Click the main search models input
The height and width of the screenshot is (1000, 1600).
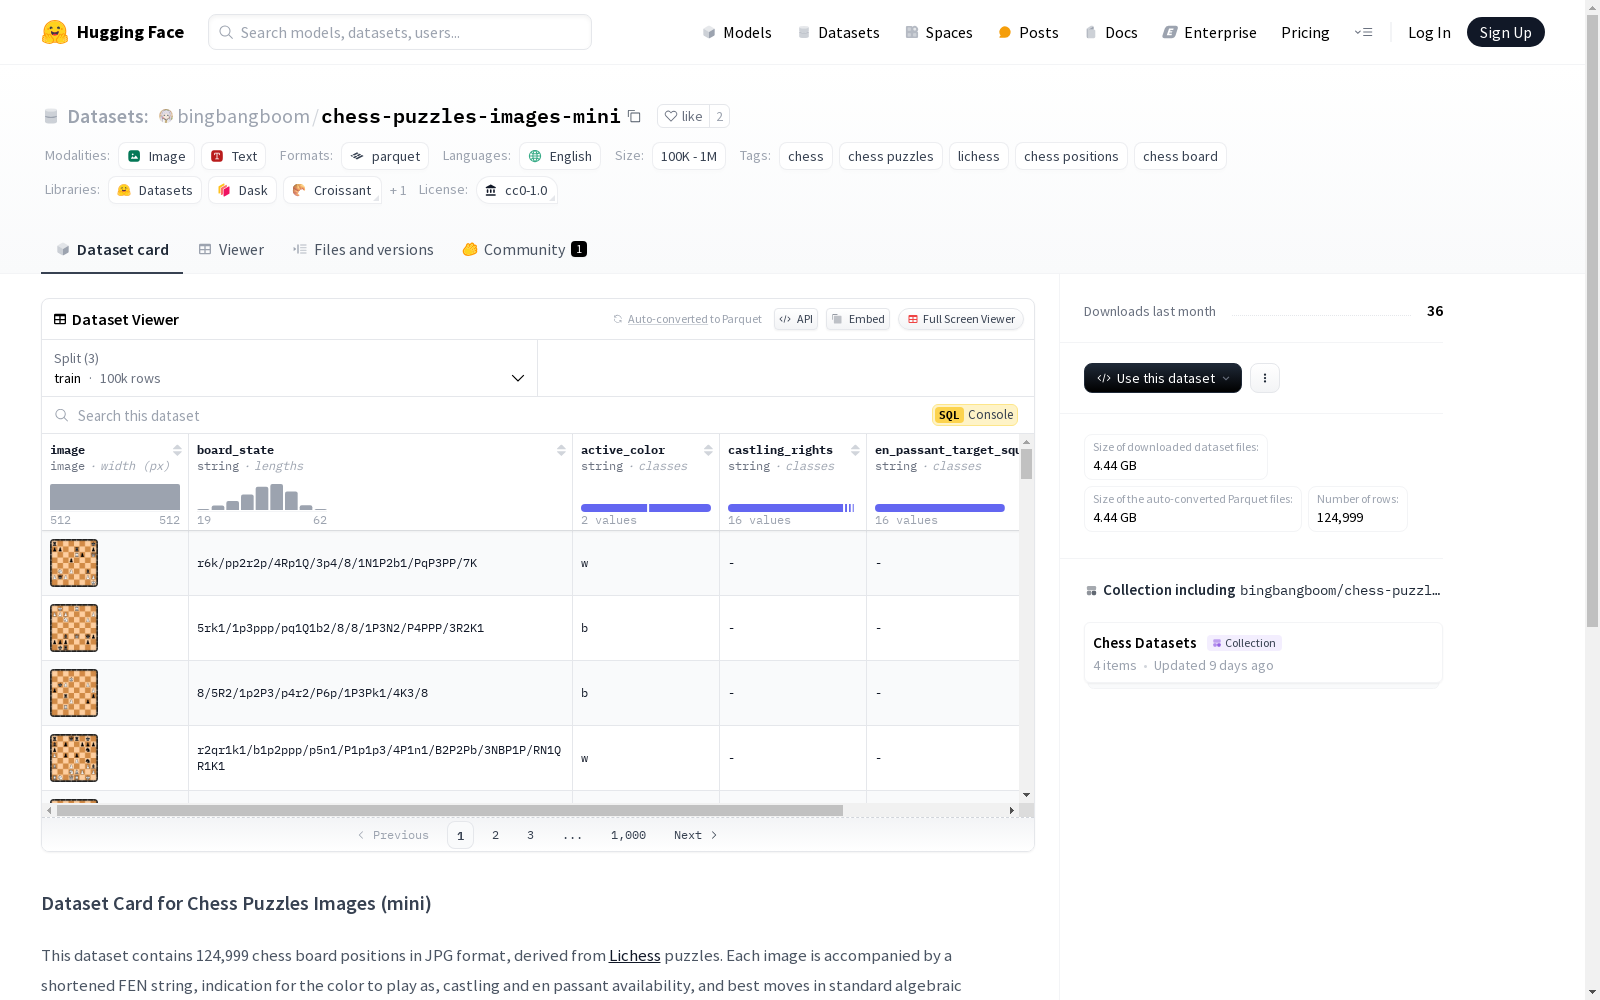[x=400, y=32]
